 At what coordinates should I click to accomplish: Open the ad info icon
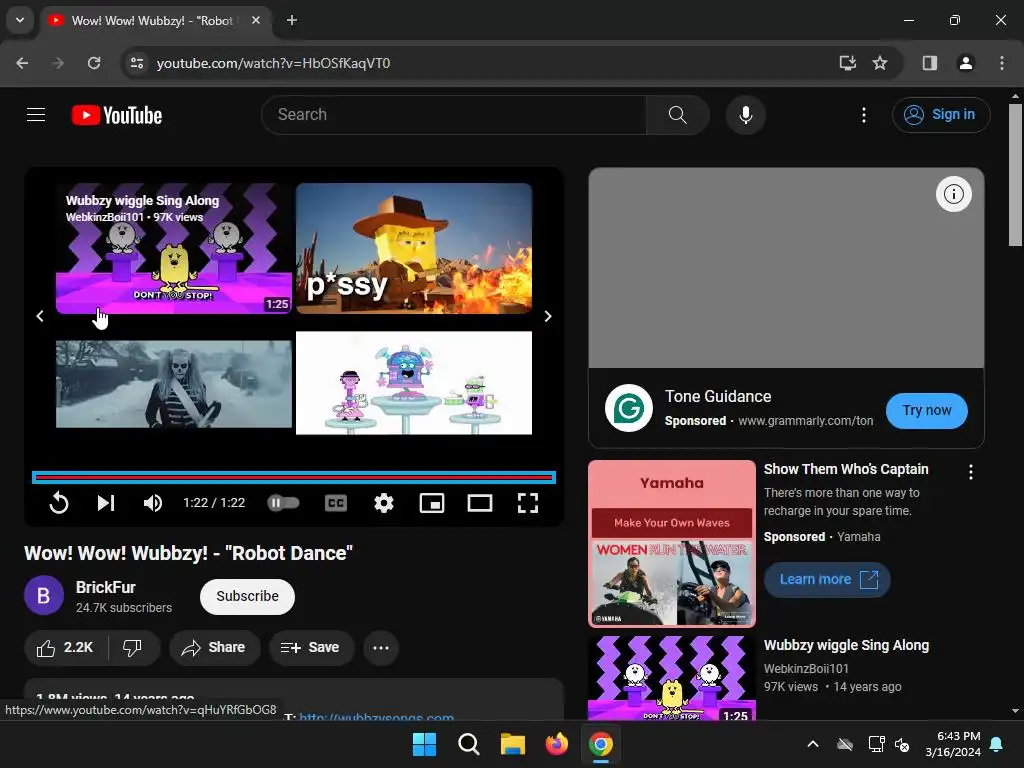[953, 194]
